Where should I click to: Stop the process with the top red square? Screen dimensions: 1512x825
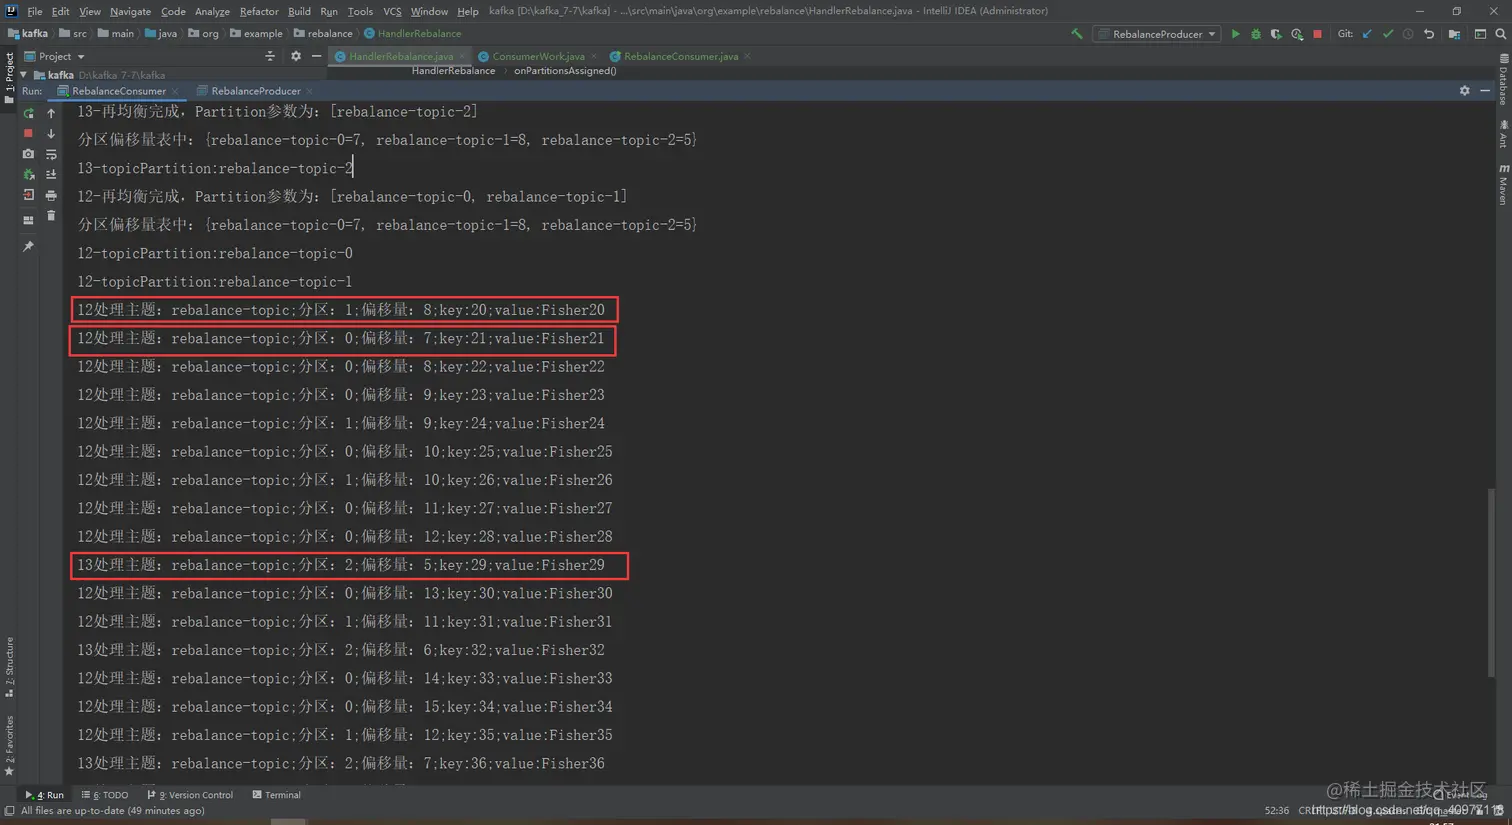point(1318,34)
